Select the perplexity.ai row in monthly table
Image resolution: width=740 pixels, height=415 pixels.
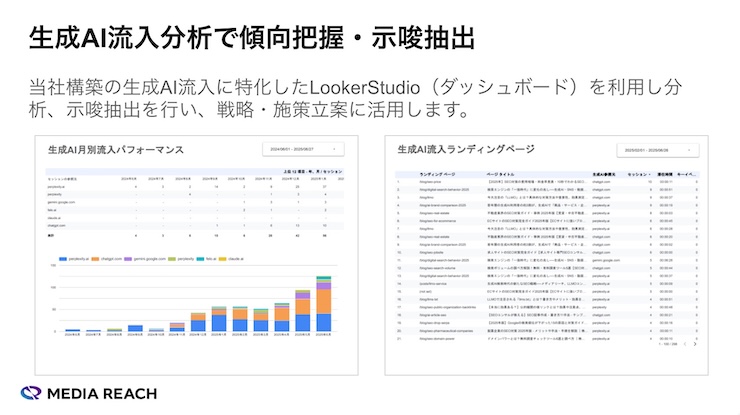195,186
